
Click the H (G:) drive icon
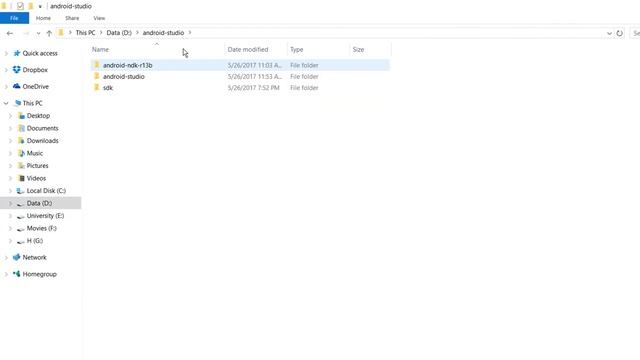[20, 241]
